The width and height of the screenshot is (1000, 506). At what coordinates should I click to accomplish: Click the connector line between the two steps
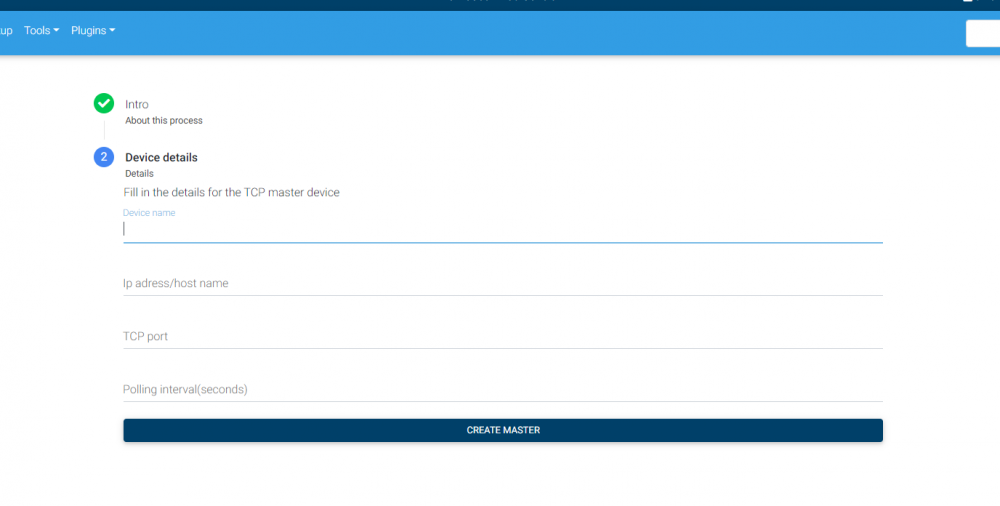[x=104, y=130]
